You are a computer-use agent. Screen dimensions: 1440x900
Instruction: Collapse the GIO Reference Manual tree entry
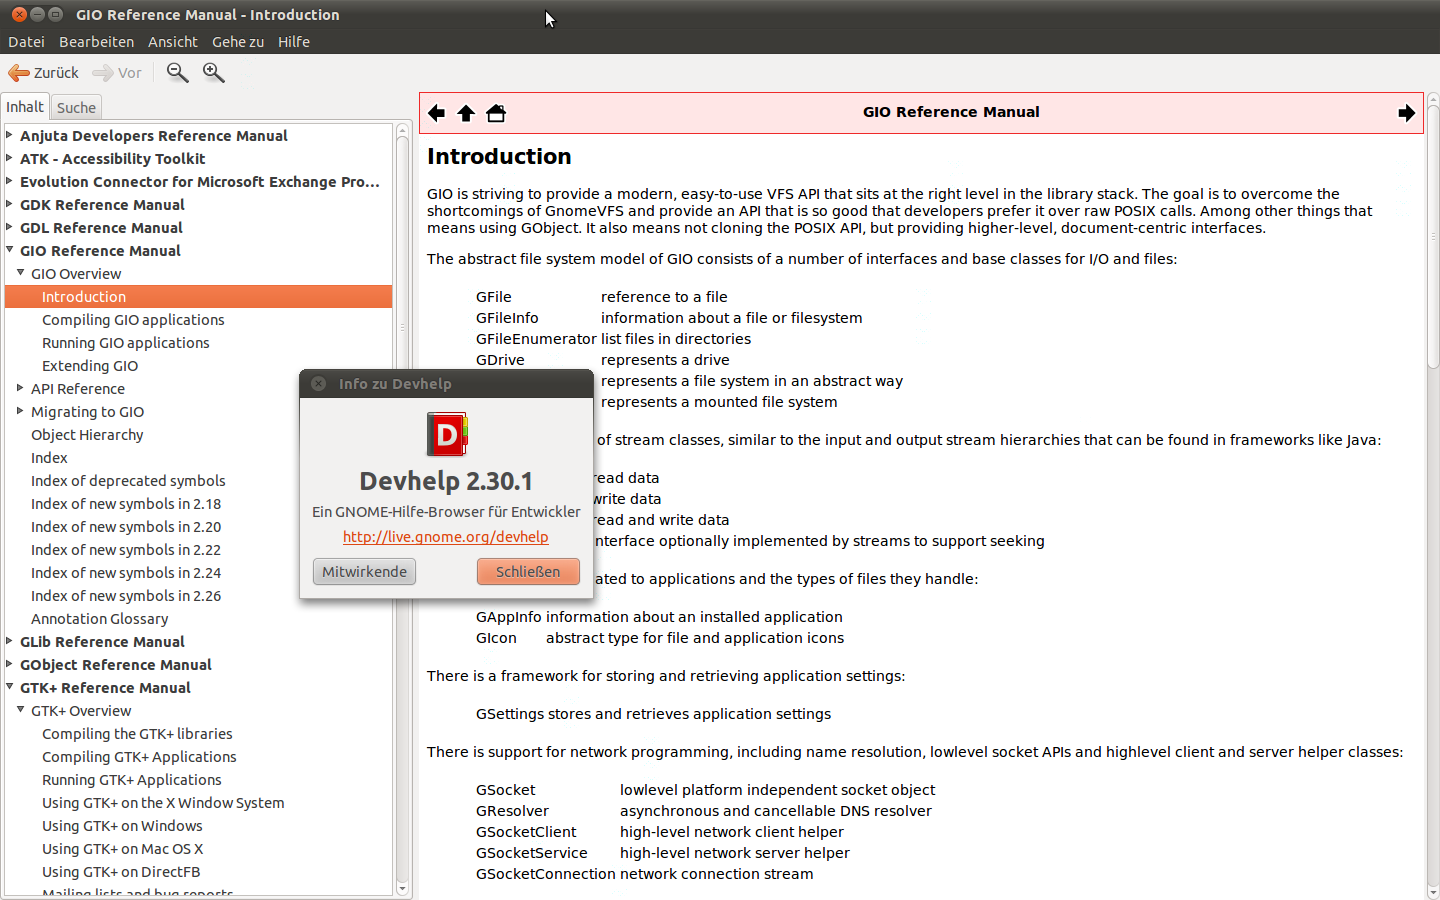click(x=8, y=250)
